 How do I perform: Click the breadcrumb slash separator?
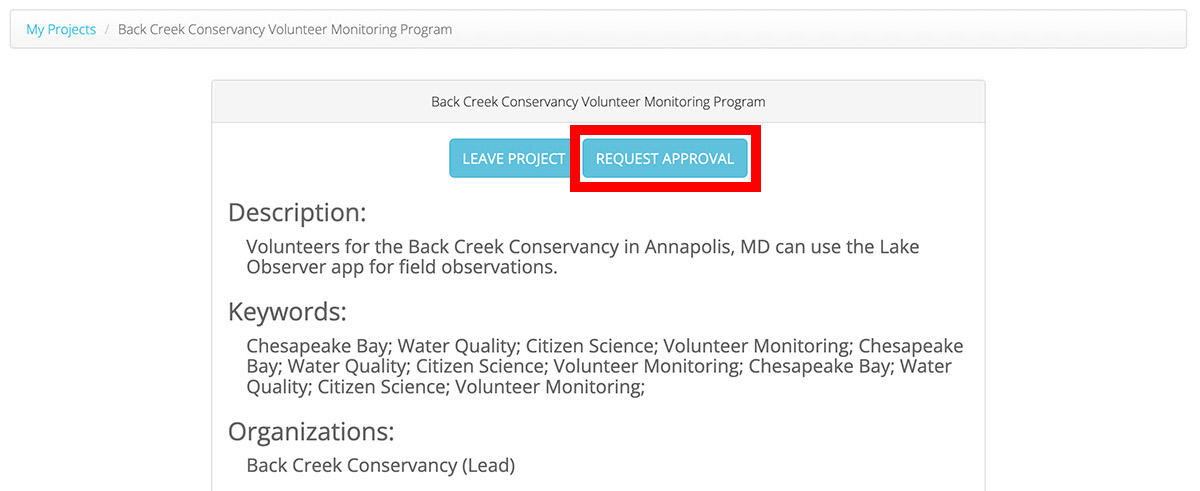tap(107, 30)
